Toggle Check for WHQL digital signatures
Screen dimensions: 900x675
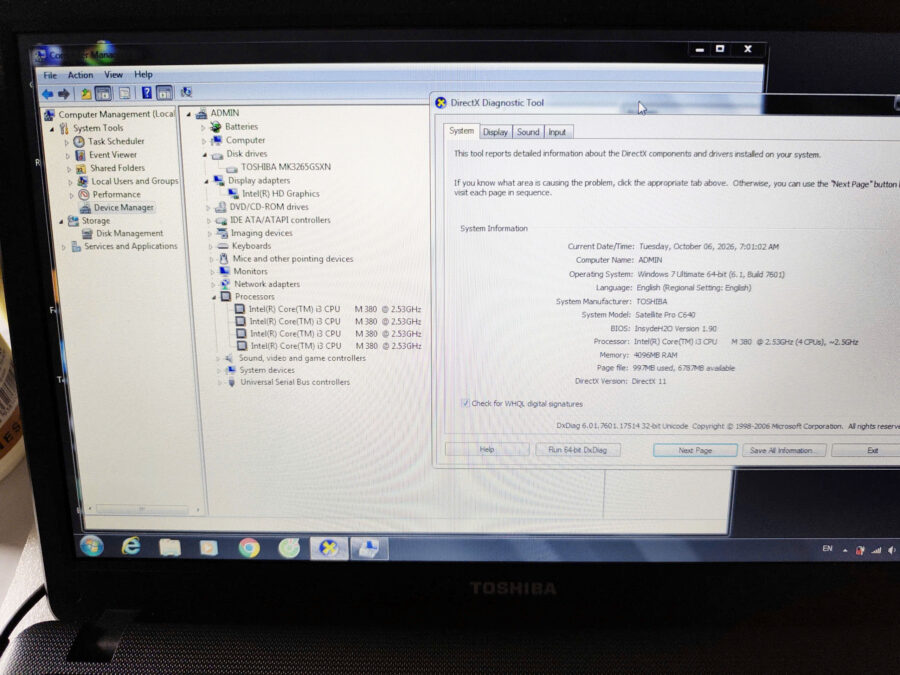(465, 403)
